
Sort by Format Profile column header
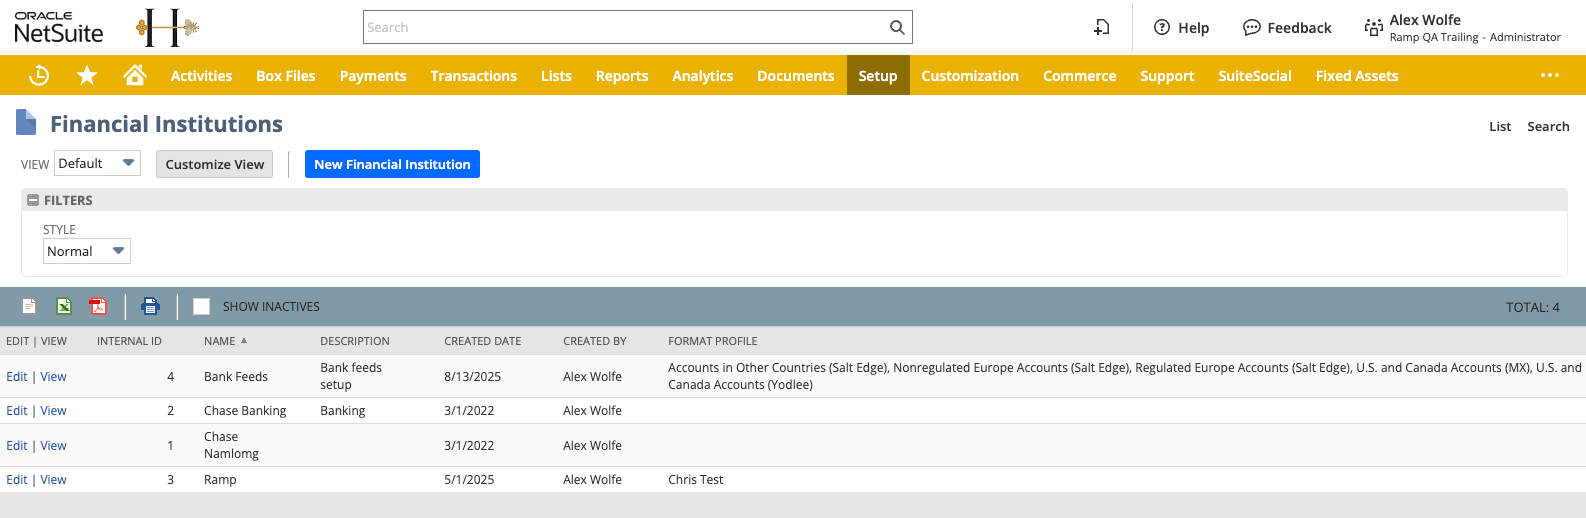click(713, 341)
